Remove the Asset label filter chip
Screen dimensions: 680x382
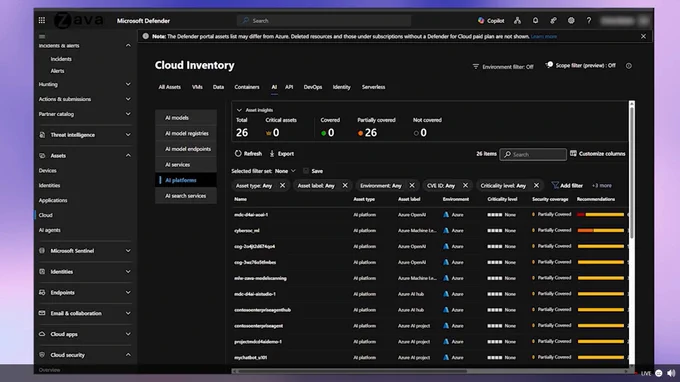pos(345,186)
